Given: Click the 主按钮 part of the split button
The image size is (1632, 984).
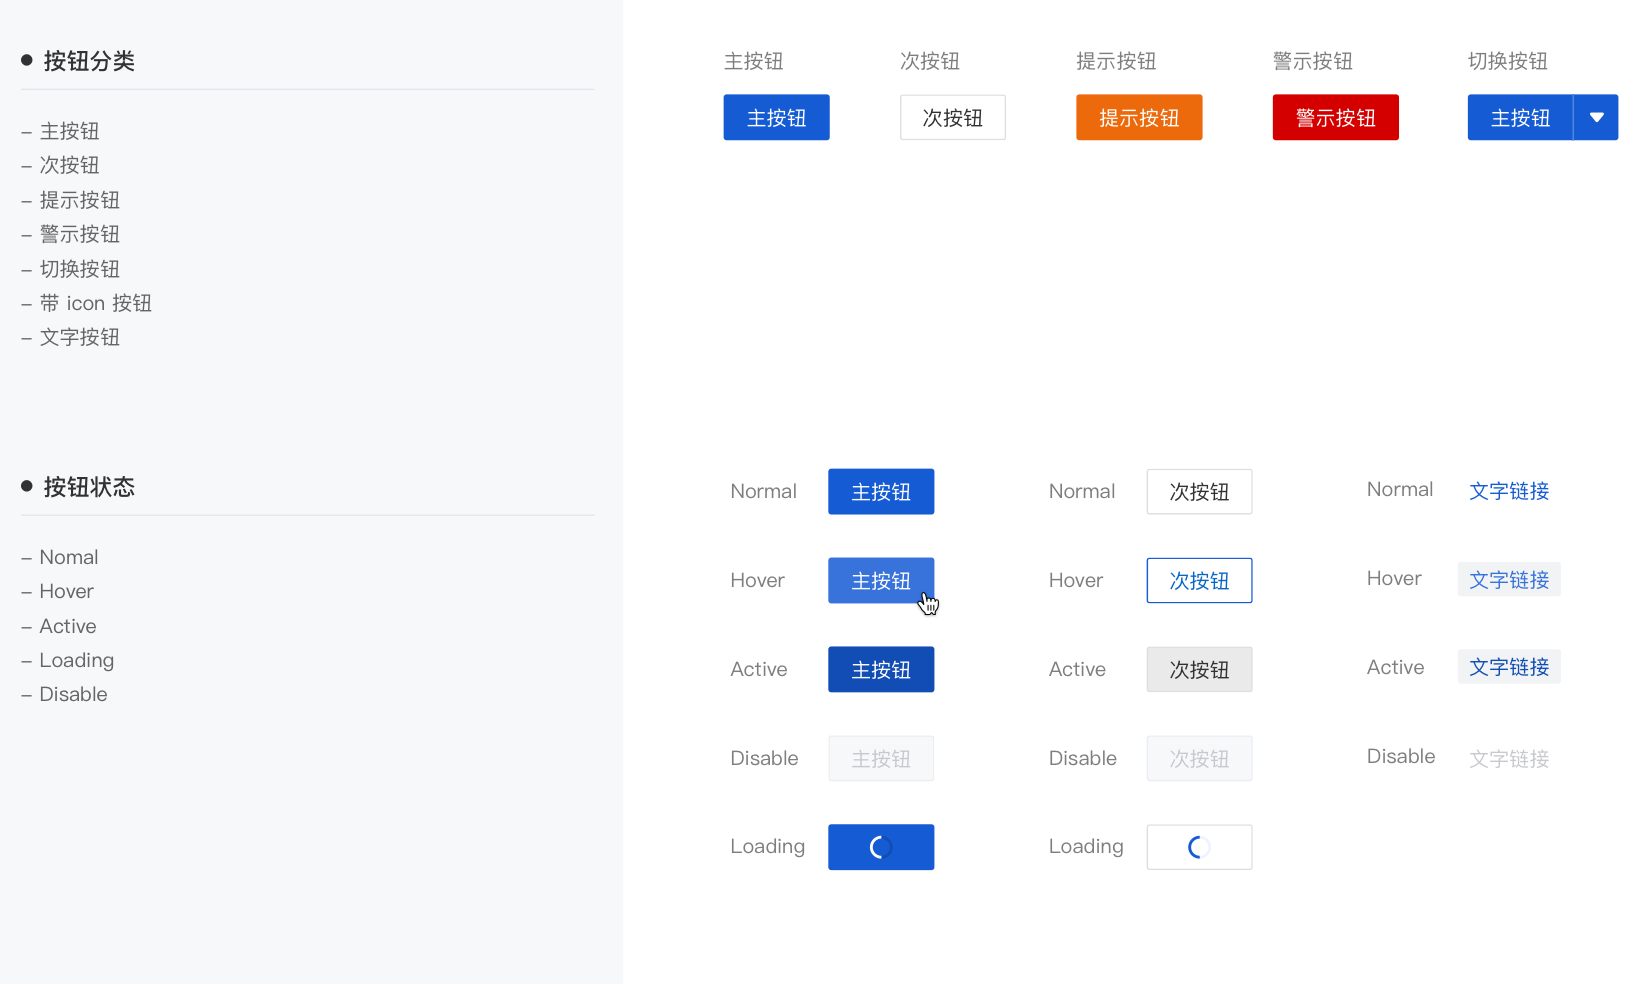Looking at the screenshot, I should [x=1520, y=118].
